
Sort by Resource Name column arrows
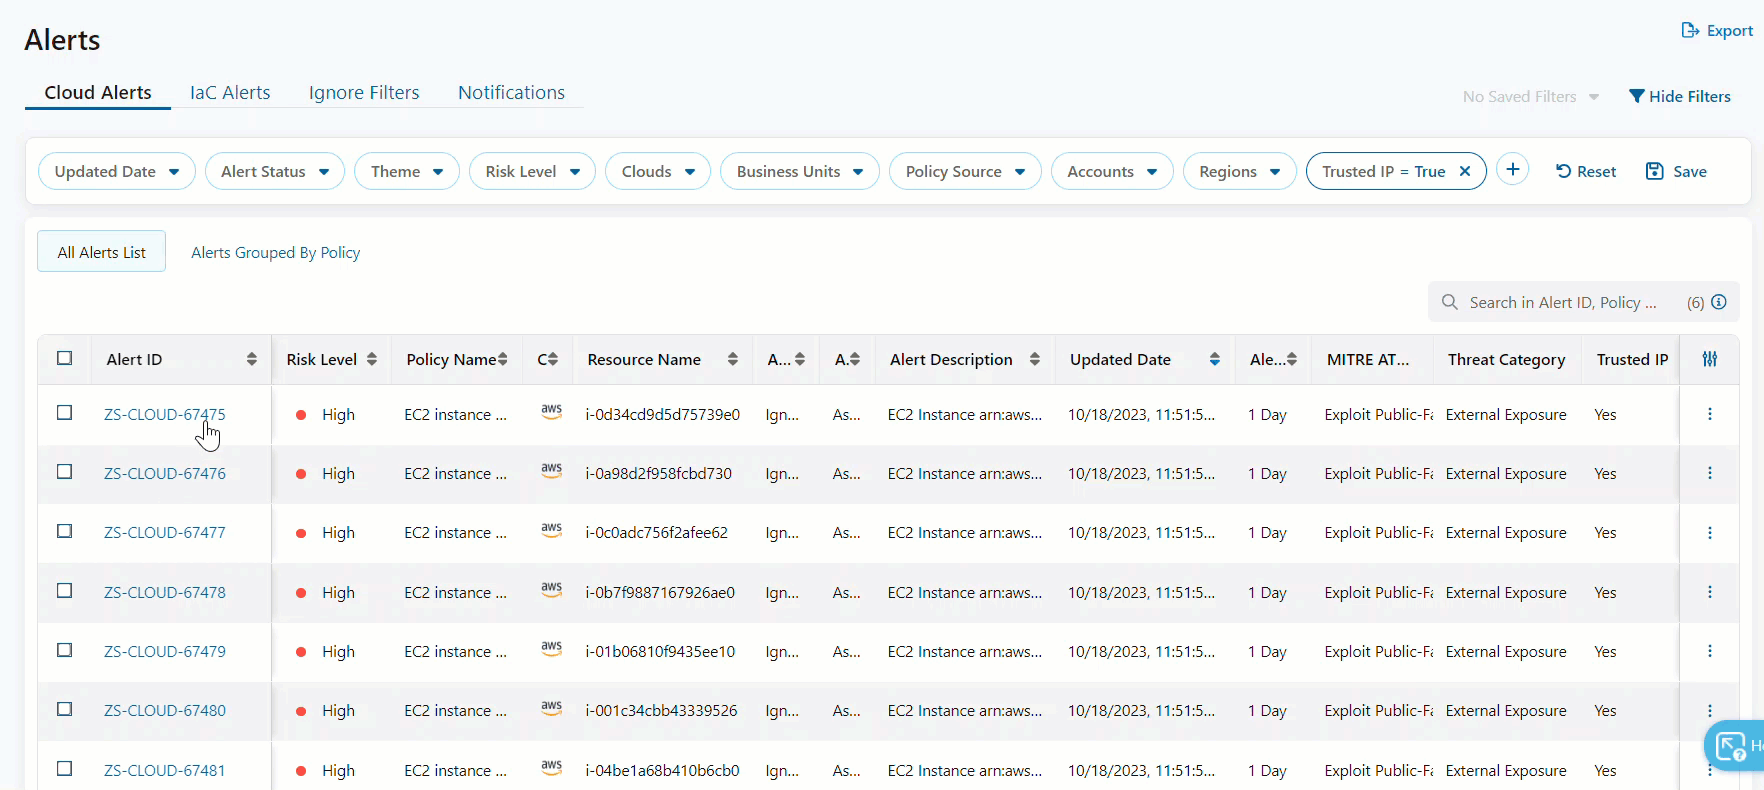pyautogui.click(x=733, y=359)
